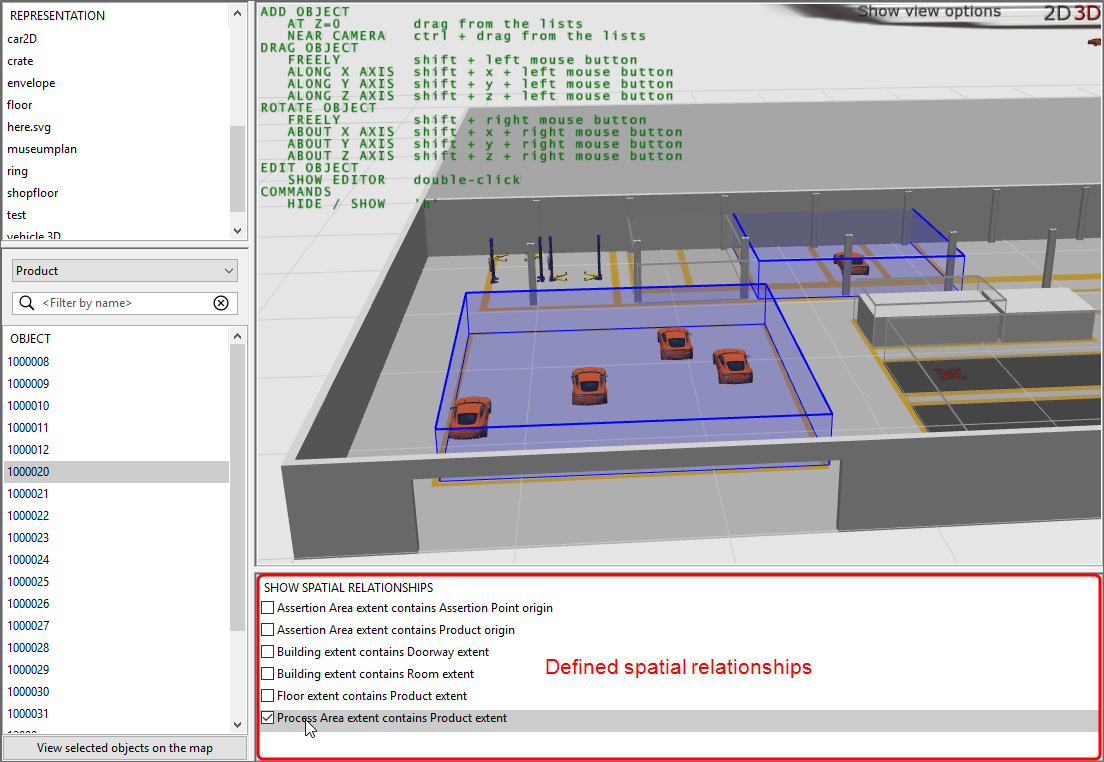Select object 1000024

click(117, 560)
